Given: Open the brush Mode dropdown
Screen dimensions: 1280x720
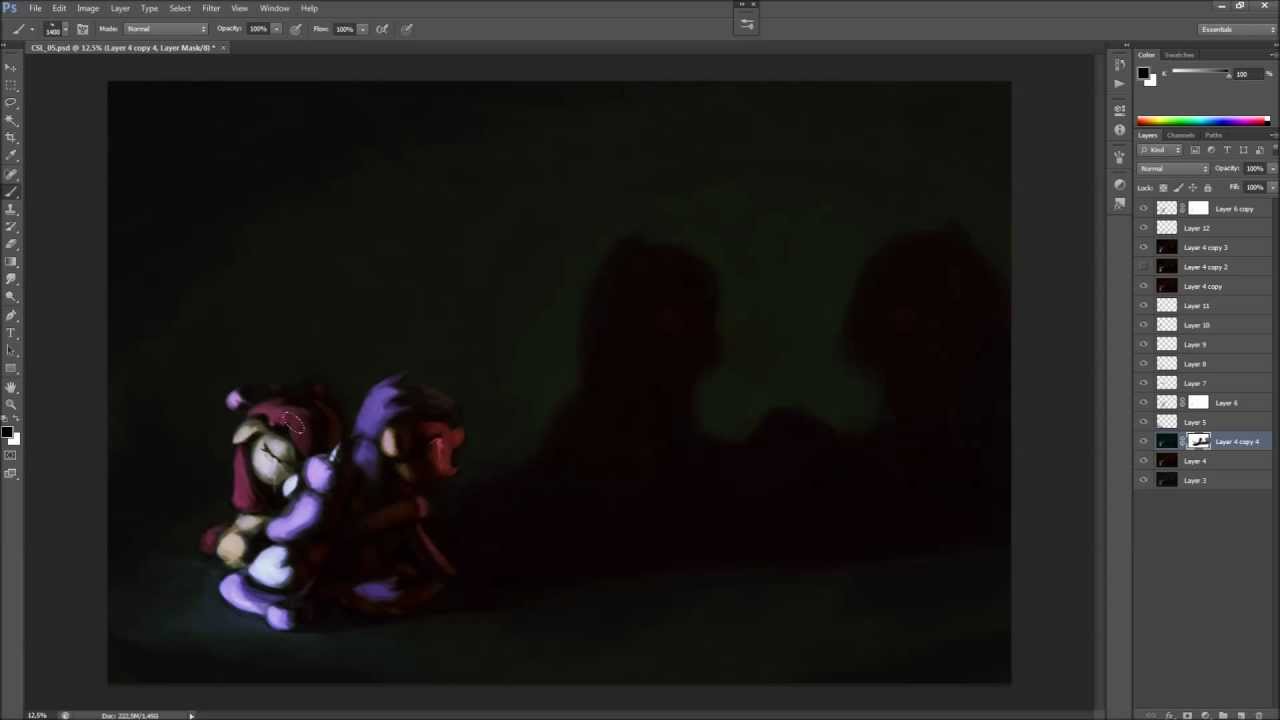Looking at the screenshot, I should pos(163,29).
